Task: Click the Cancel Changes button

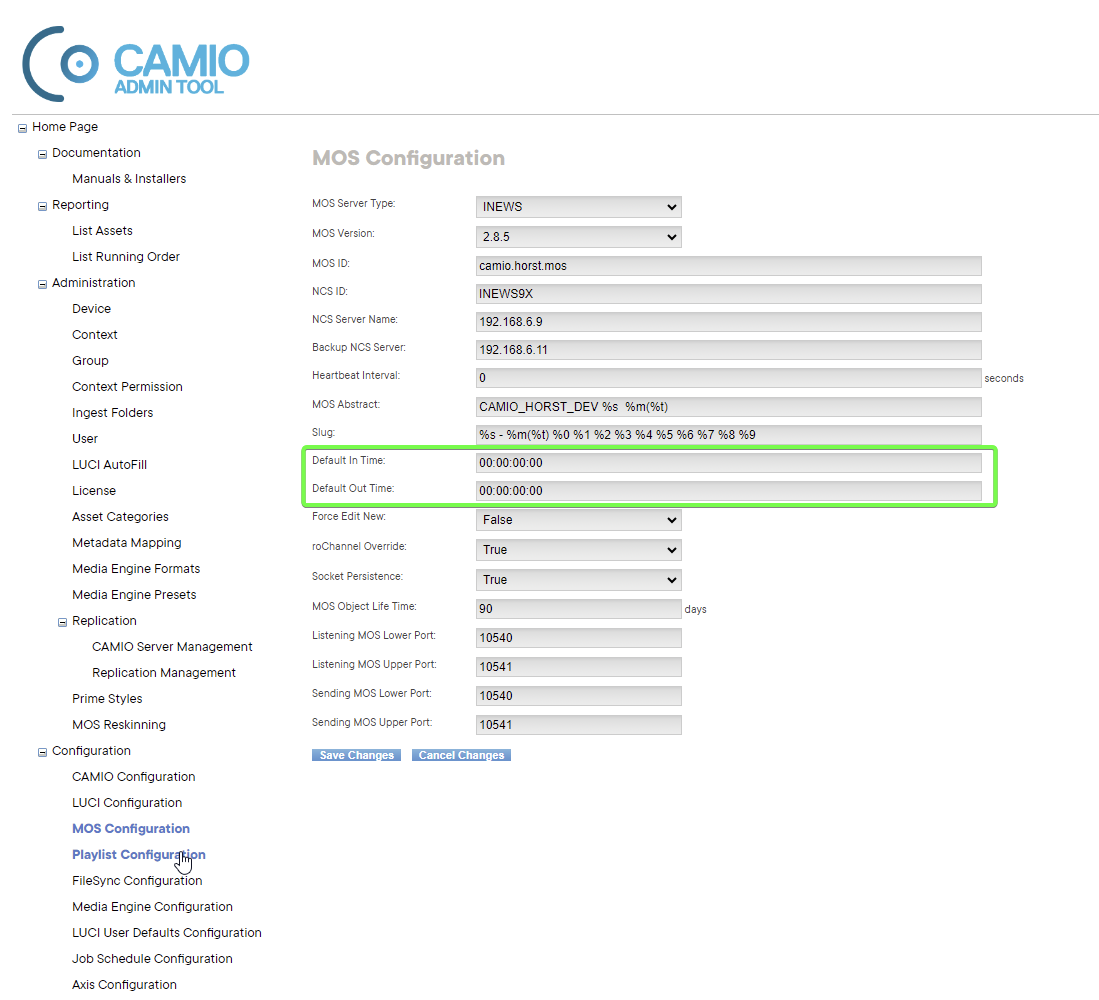Action: tap(461, 755)
